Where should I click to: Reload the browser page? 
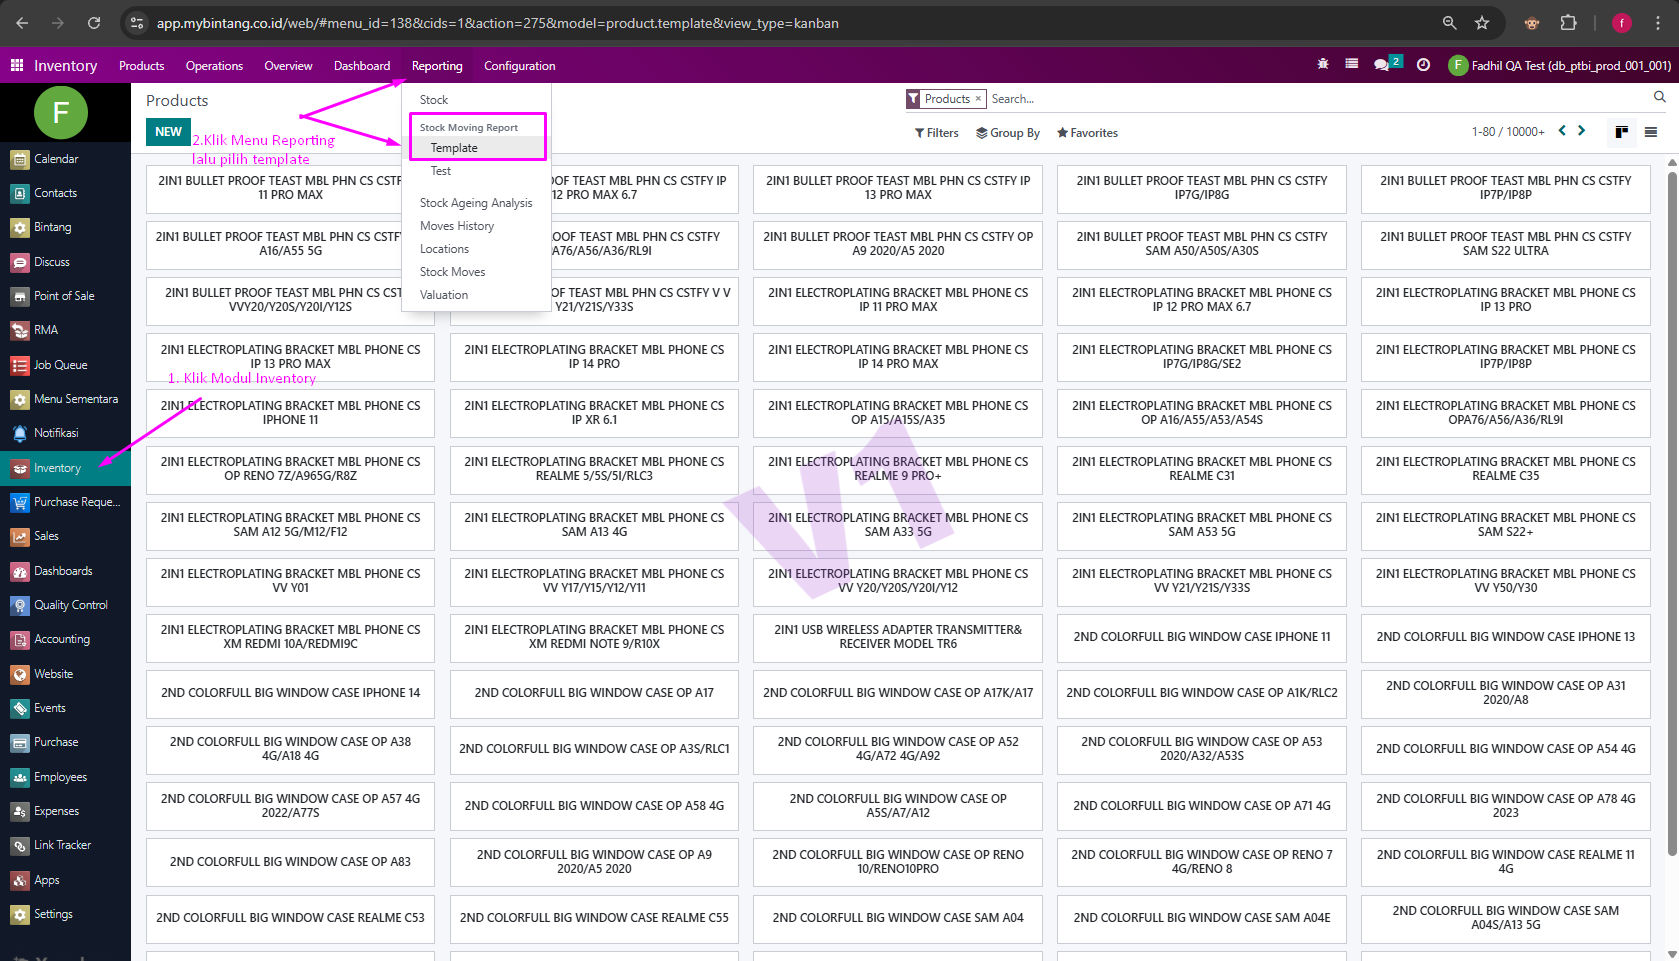tap(94, 22)
